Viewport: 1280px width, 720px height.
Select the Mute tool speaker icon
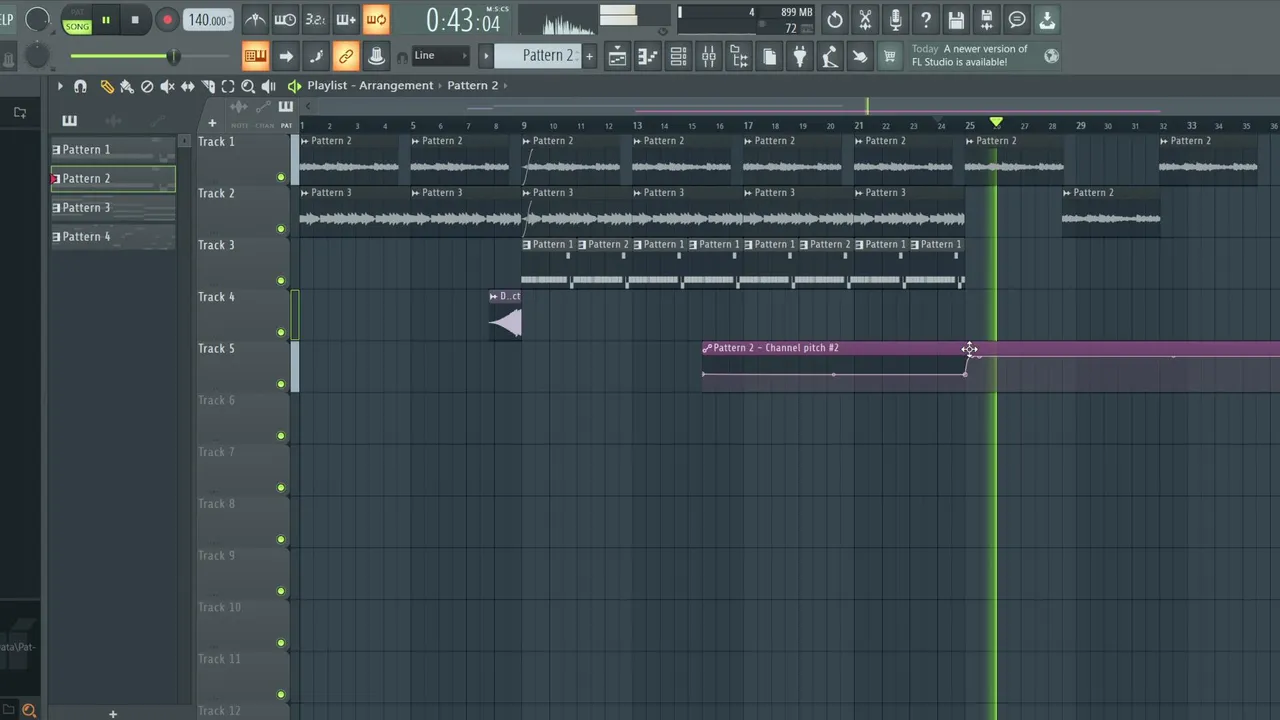tap(167, 86)
